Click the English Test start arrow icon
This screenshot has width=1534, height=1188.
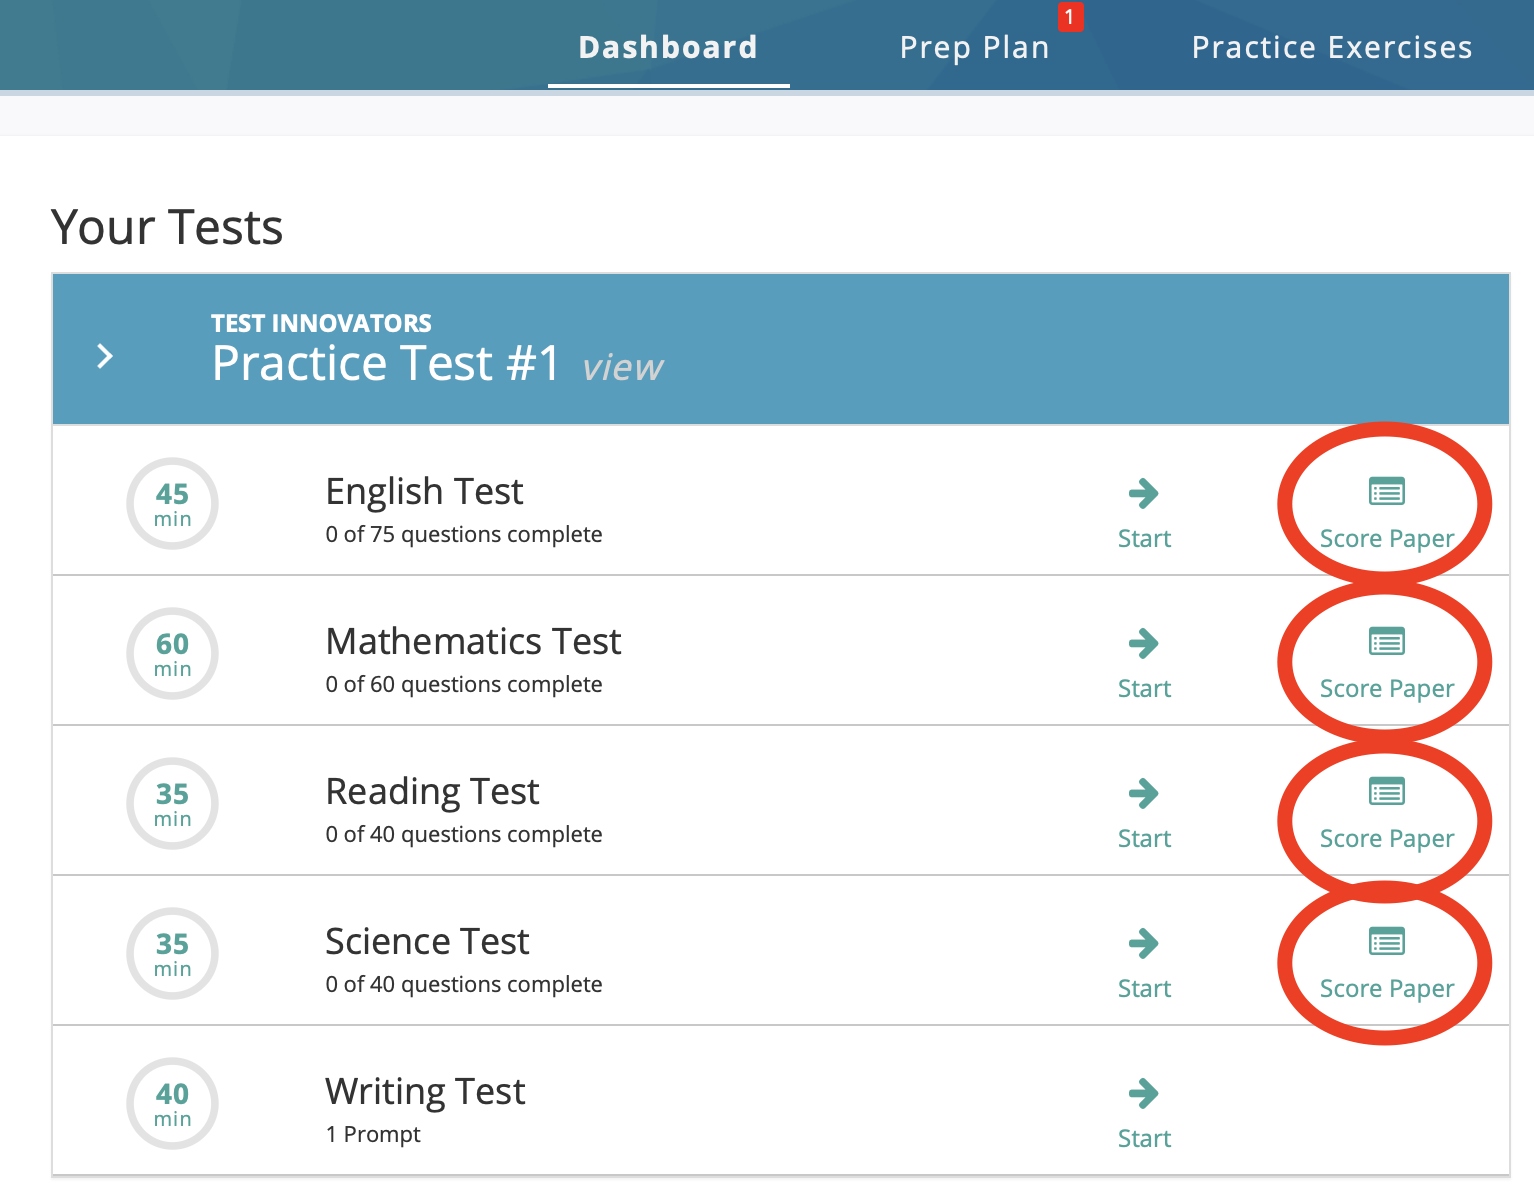coord(1143,493)
